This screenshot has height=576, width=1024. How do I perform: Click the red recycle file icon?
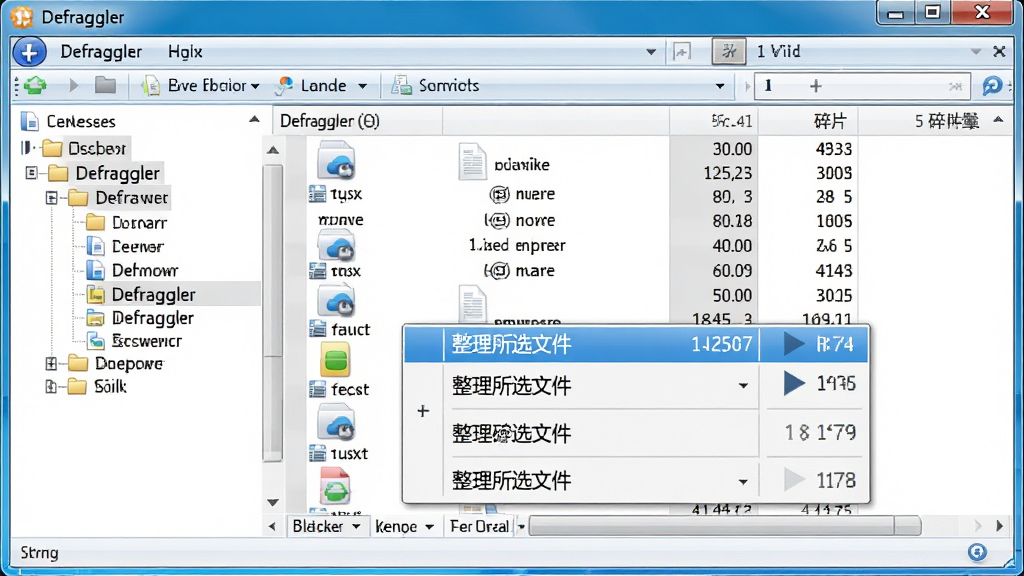point(335,486)
